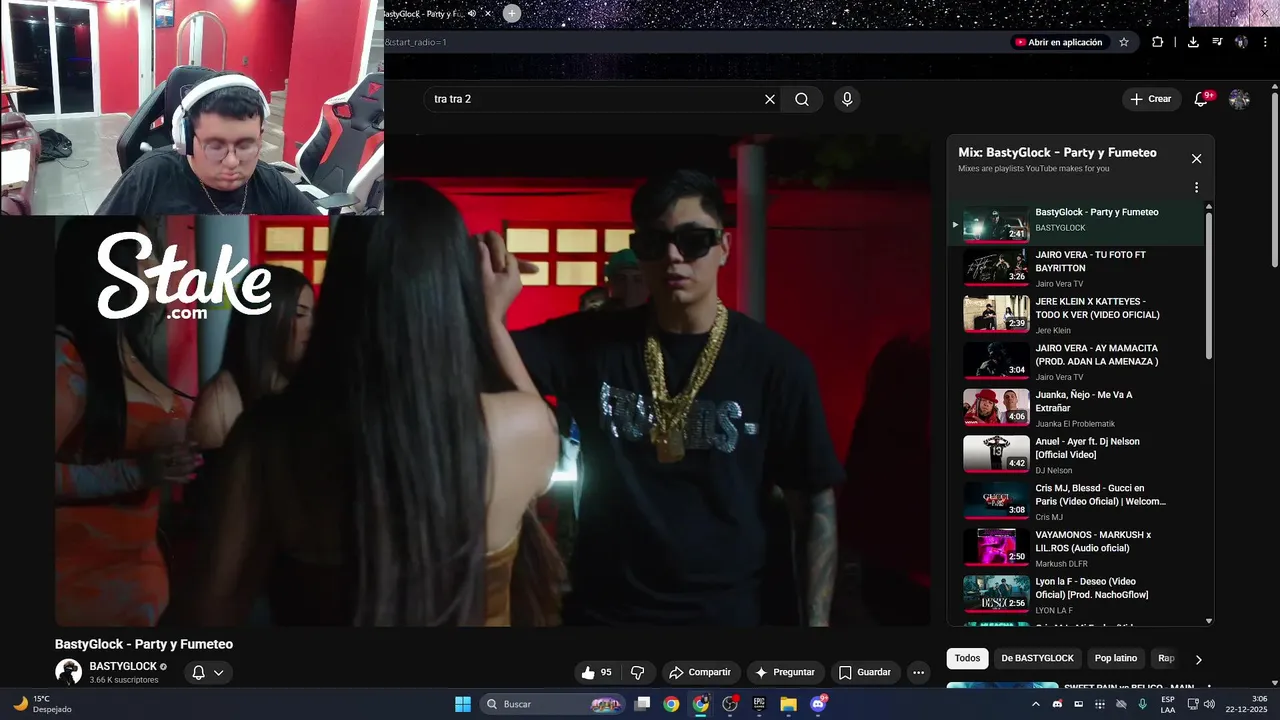This screenshot has height=720, width=1280.
Task: Open Google Chrome on taskbar
Action: click(x=671, y=704)
